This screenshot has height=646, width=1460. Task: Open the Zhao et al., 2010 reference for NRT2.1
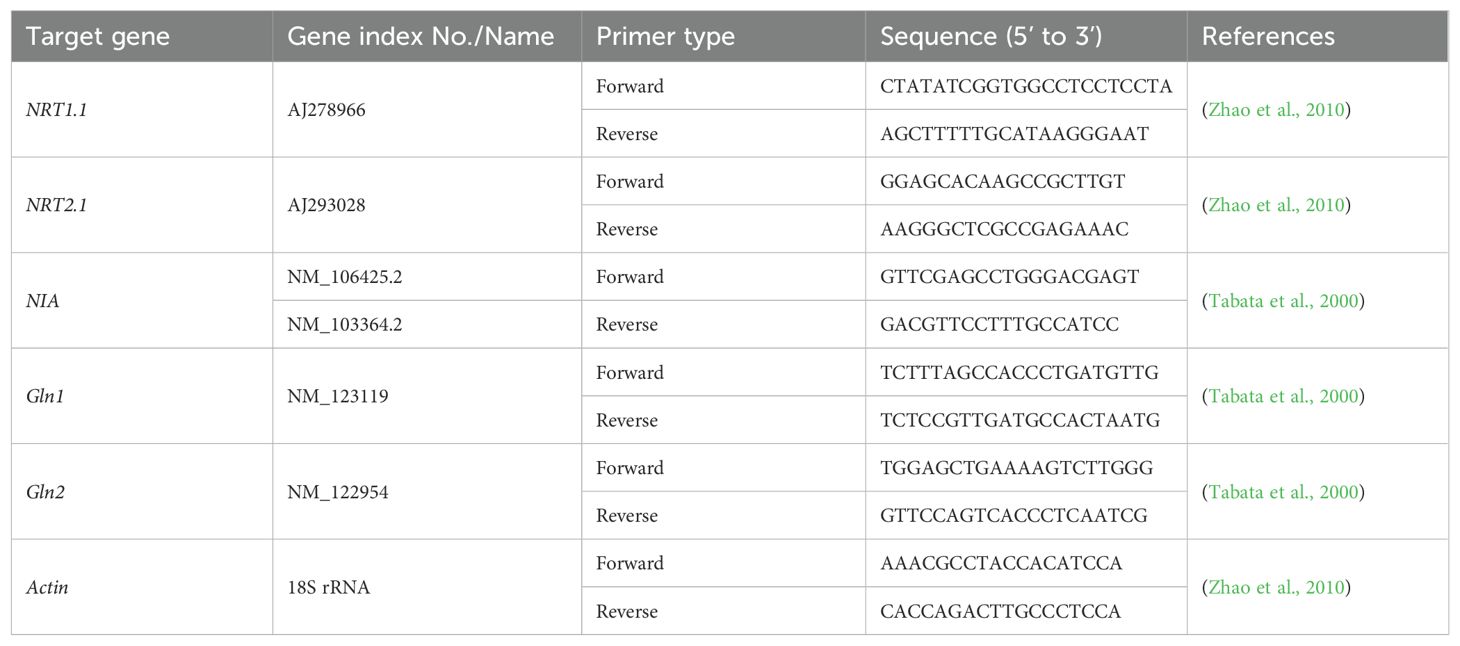pos(1277,205)
